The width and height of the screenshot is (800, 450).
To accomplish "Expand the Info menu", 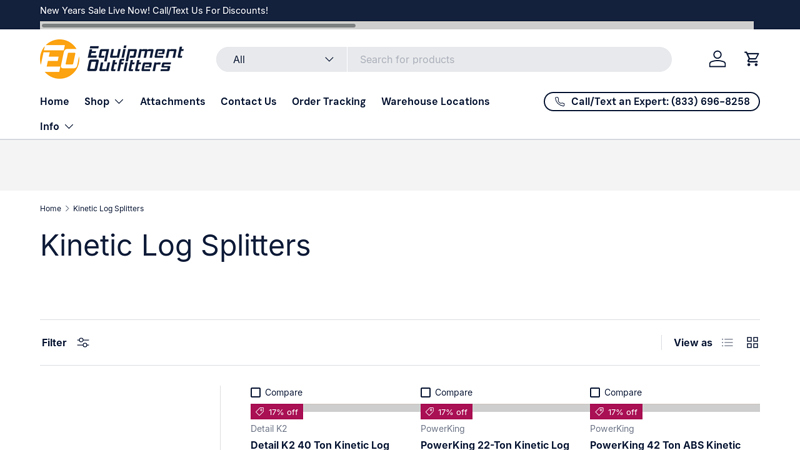I will tap(57, 127).
